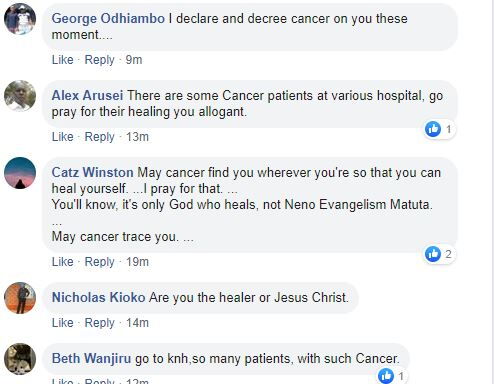Like Catz Winston's comment
Image resolution: width=494 pixels, height=384 pixels.
pos(62,262)
